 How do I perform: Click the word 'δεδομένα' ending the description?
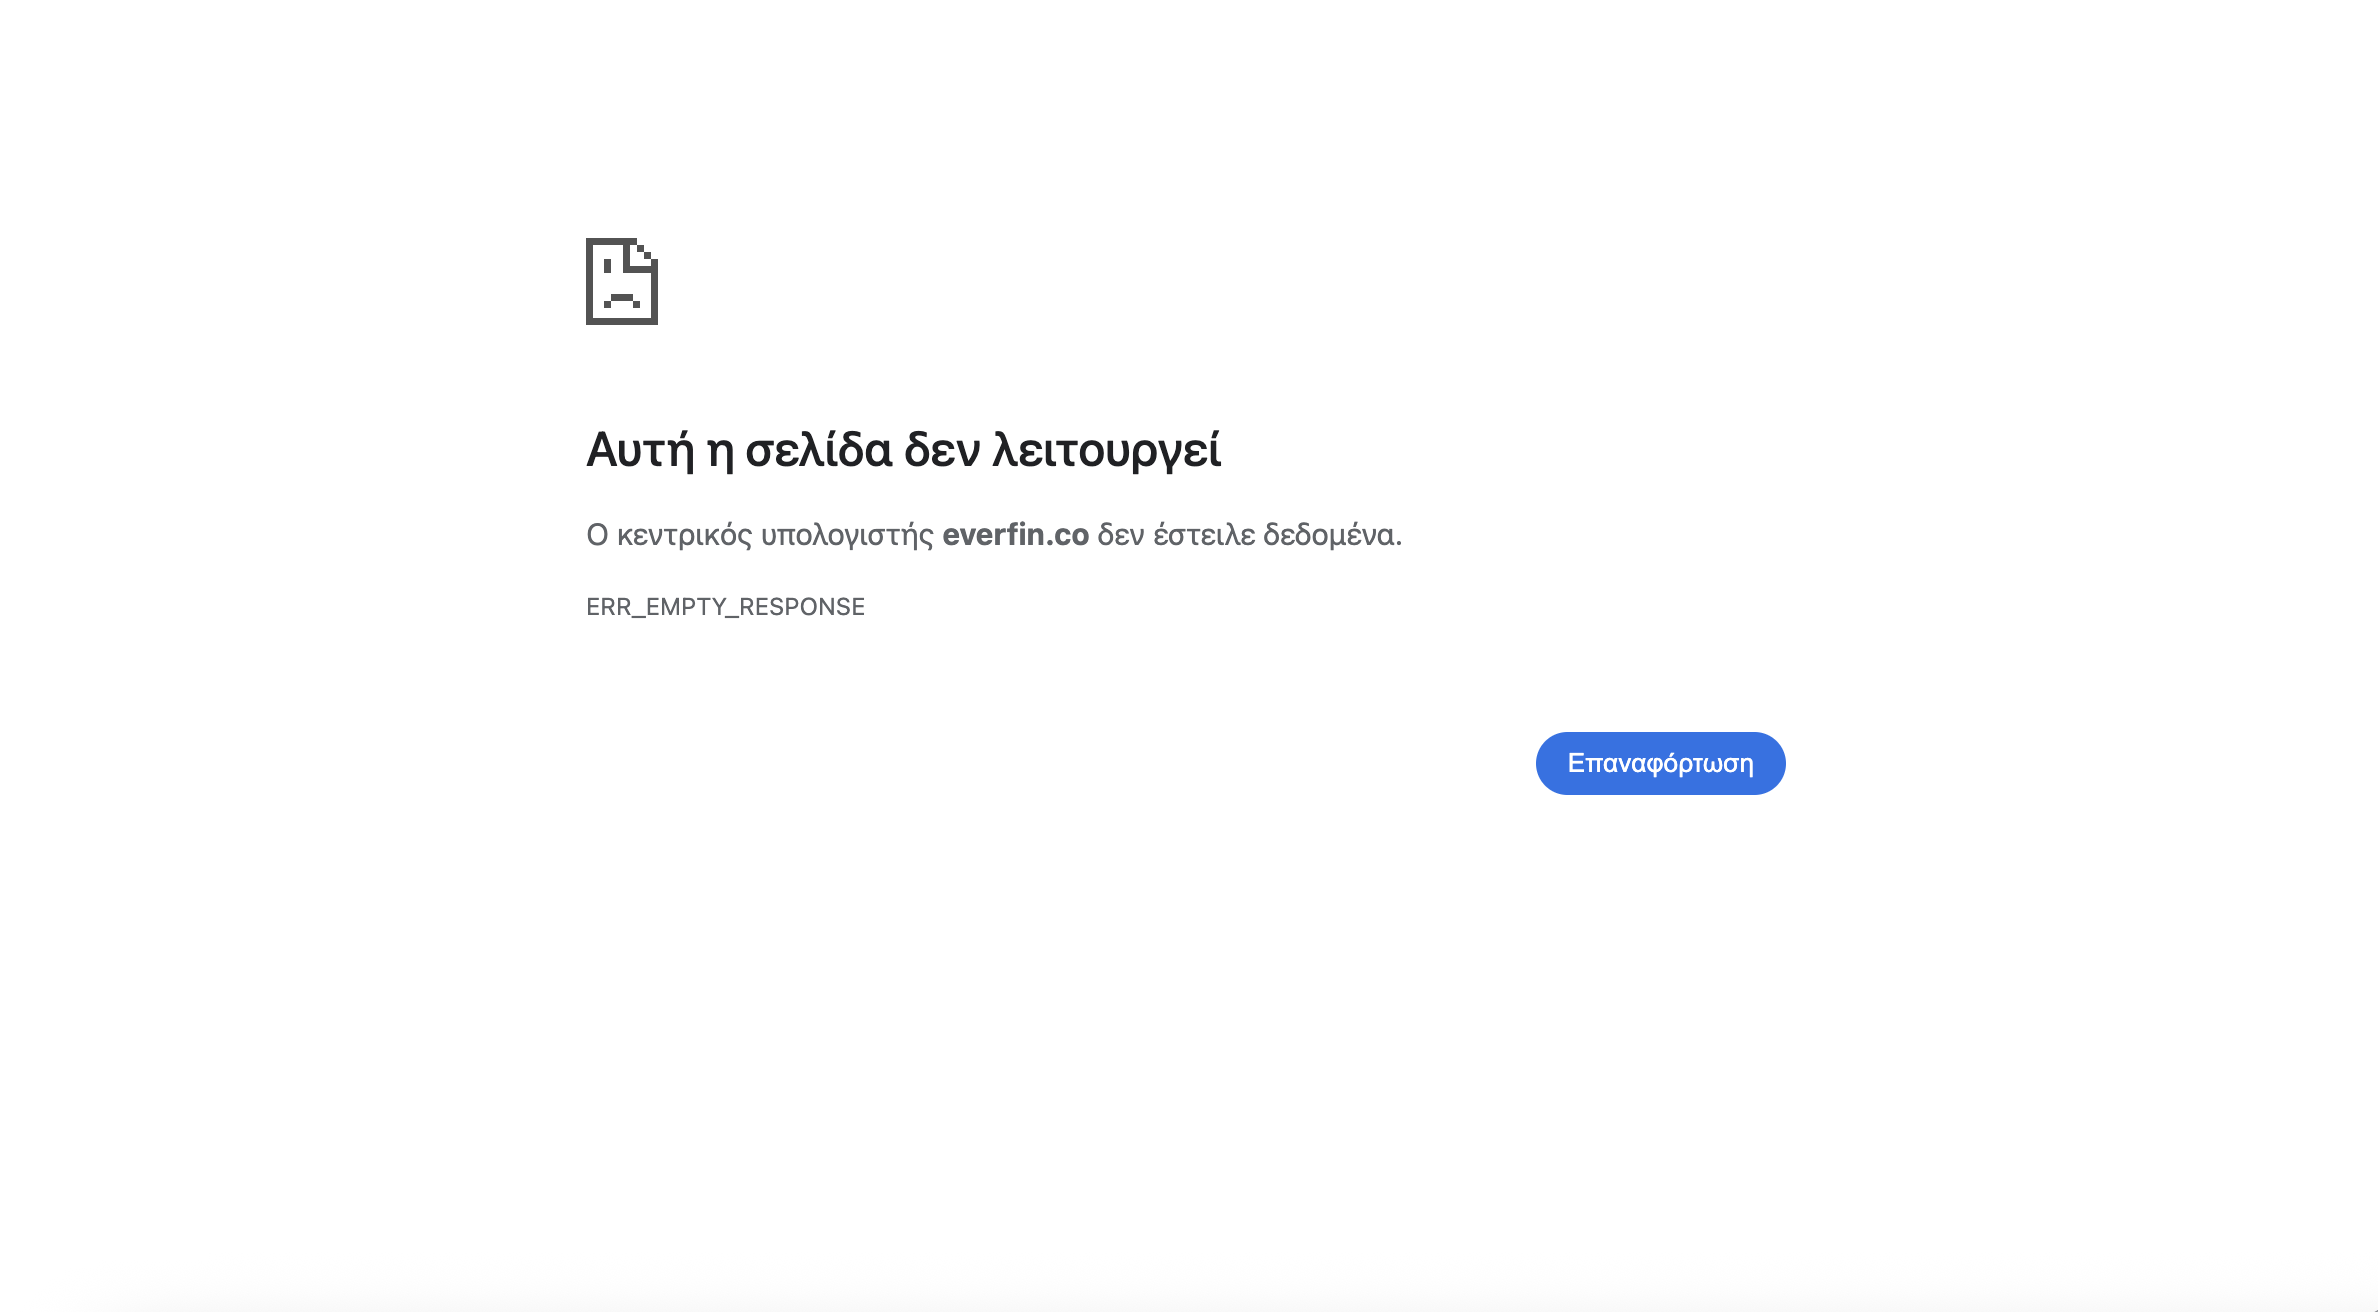point(1330,535)
